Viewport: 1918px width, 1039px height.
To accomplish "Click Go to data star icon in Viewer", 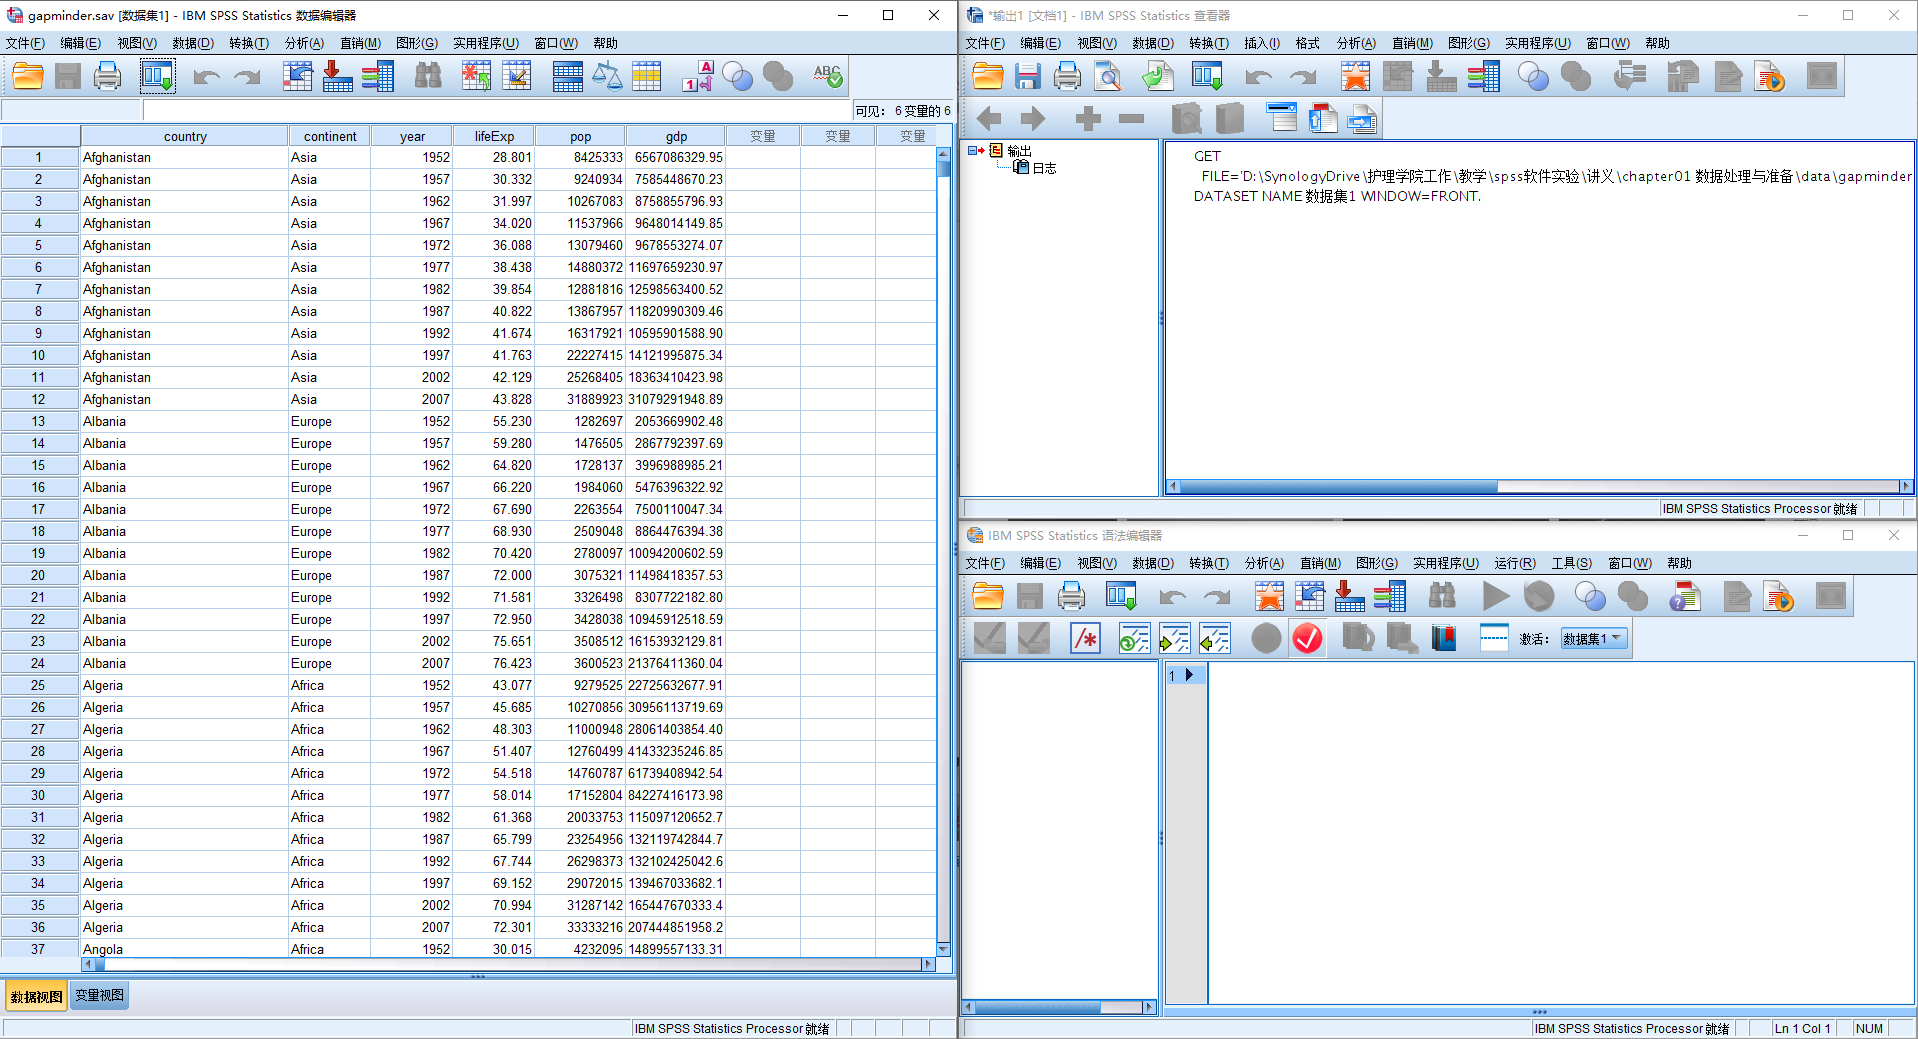I will pyautogui.click(x=1355, y=76).
